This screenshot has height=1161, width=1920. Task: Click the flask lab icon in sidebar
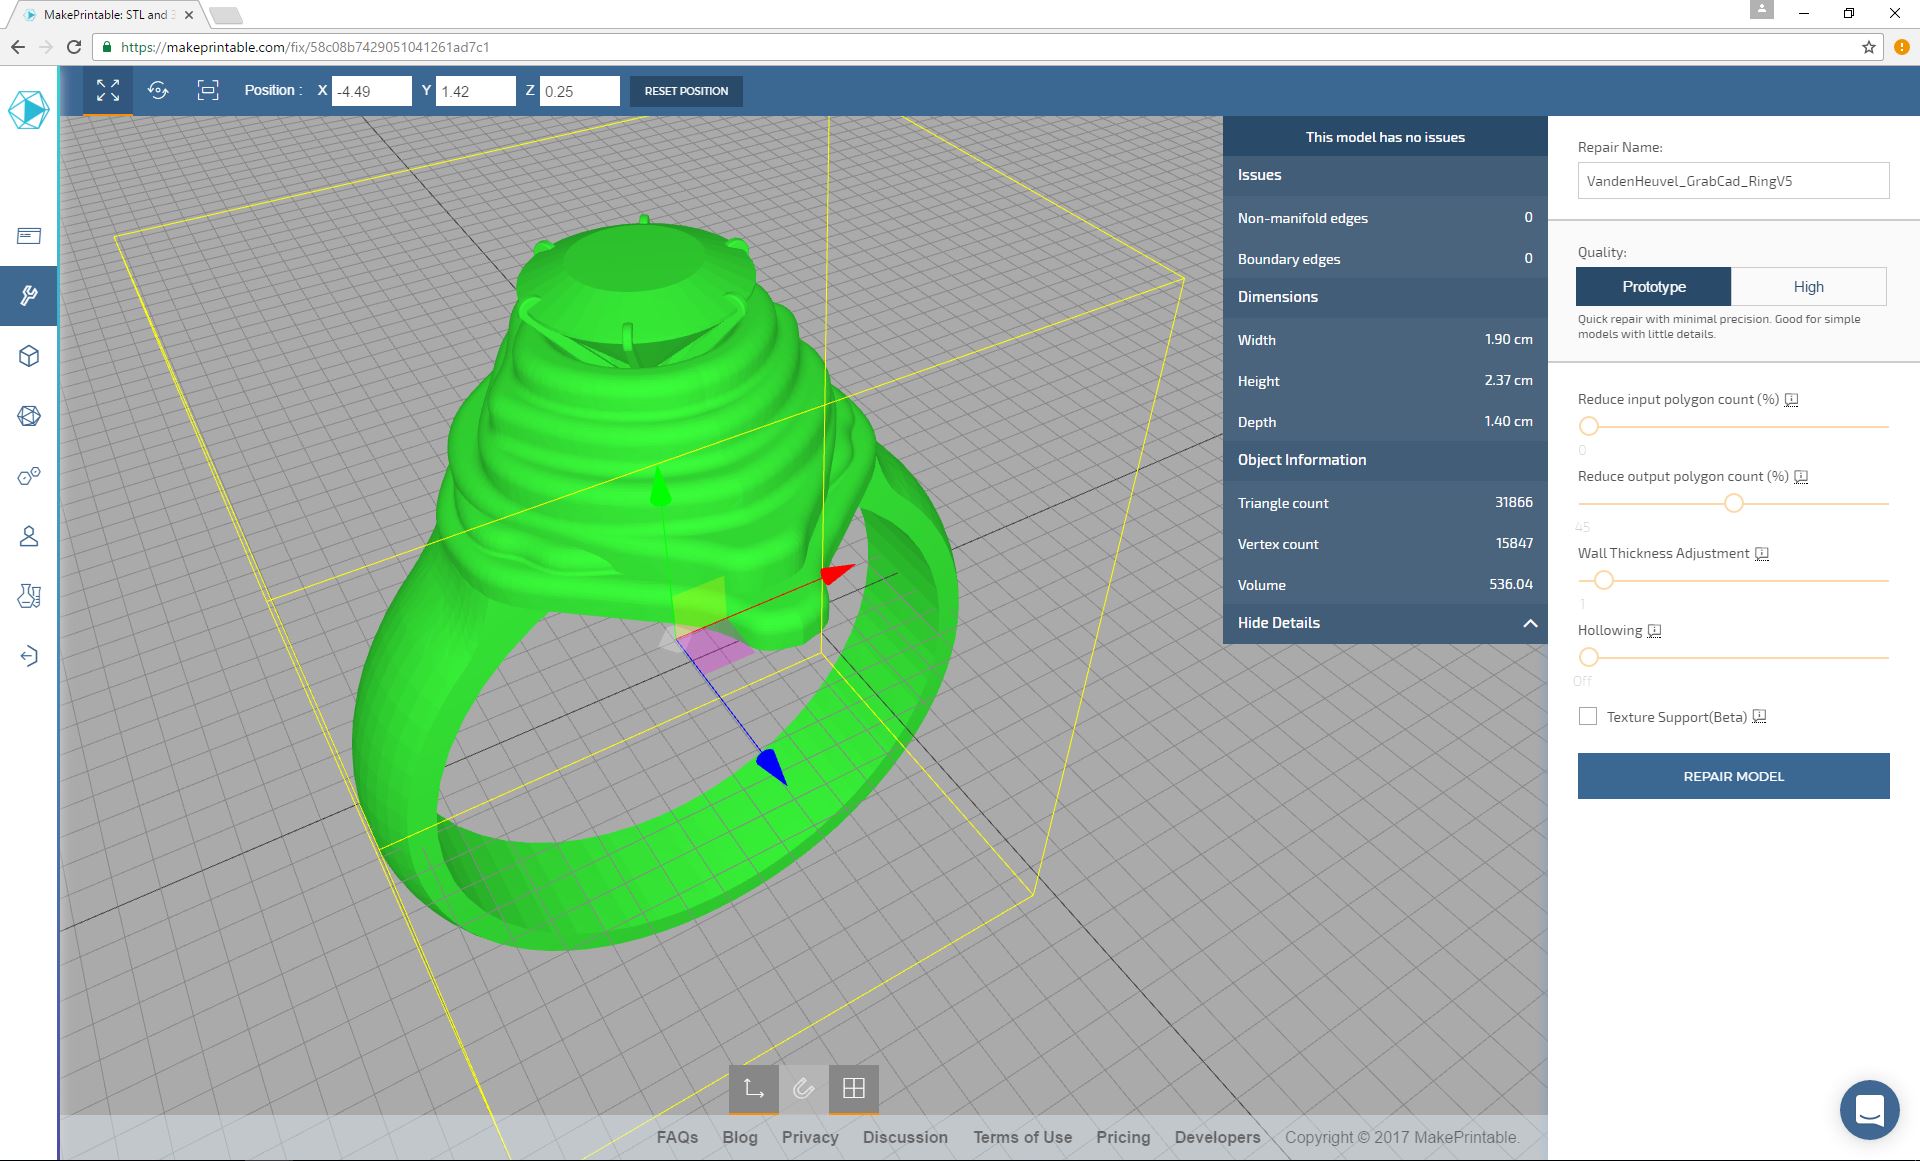[x=29, y=596]
